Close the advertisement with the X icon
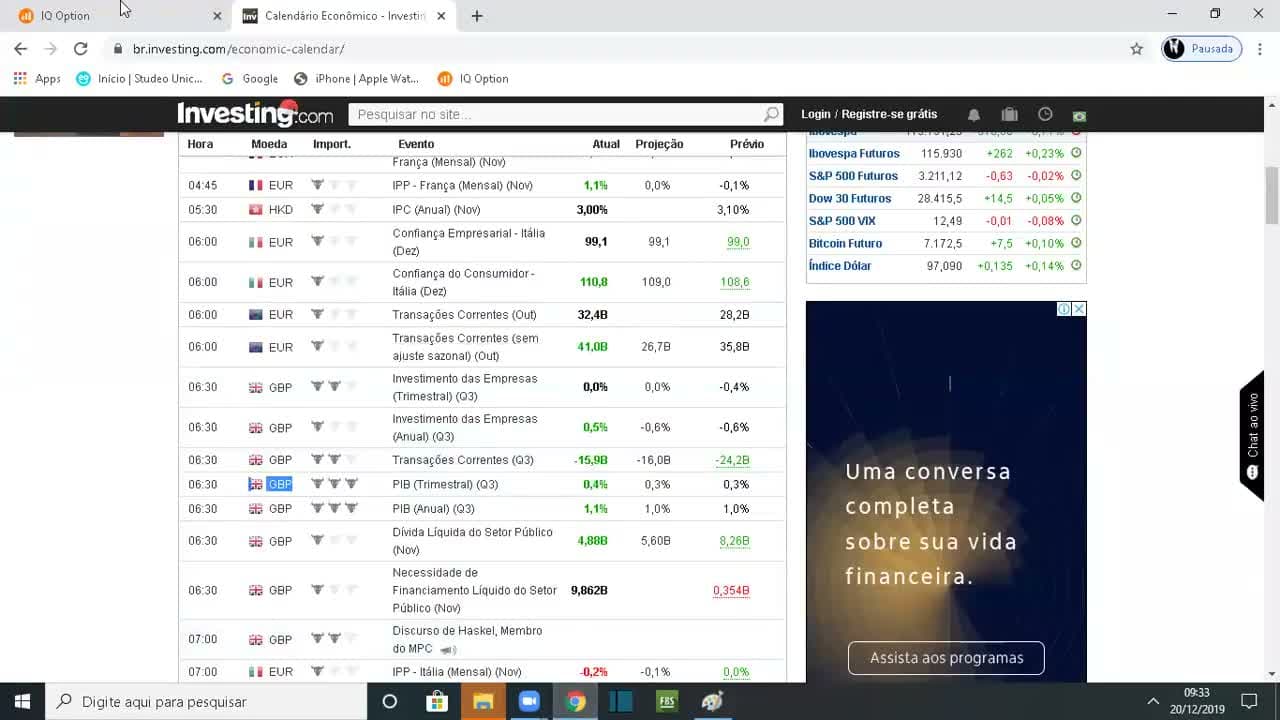Image resolution: width=1280 pixels, height=720 pixels. tap(1079, 309)
